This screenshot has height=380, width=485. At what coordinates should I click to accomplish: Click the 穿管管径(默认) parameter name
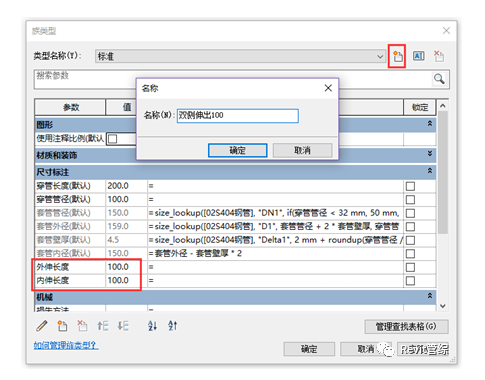[x=63, y=199]
